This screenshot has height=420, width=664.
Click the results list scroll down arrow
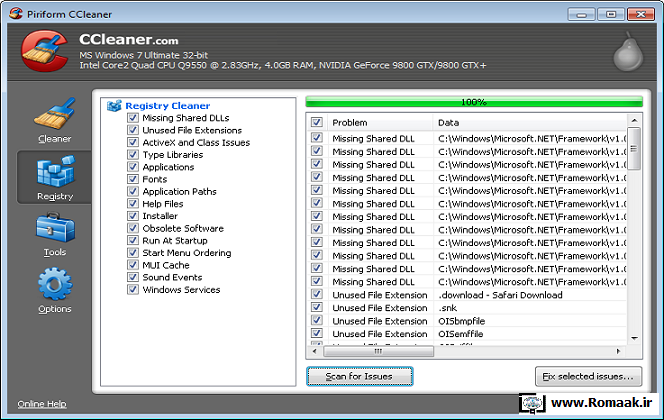point(634,338)
